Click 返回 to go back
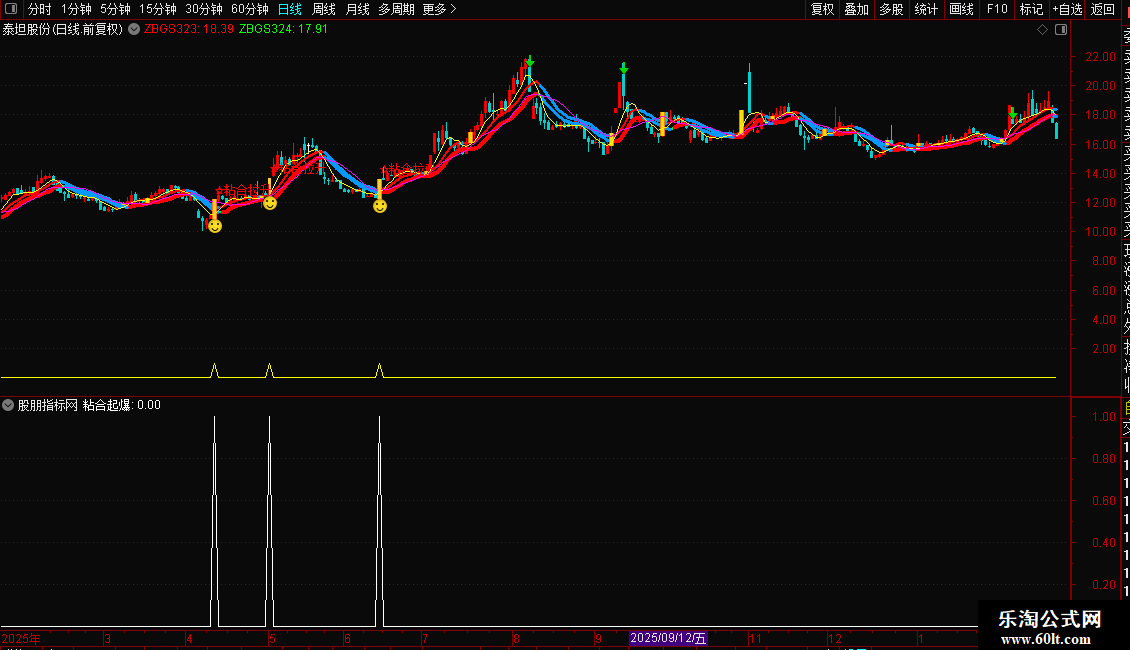 coord(1103,9)
